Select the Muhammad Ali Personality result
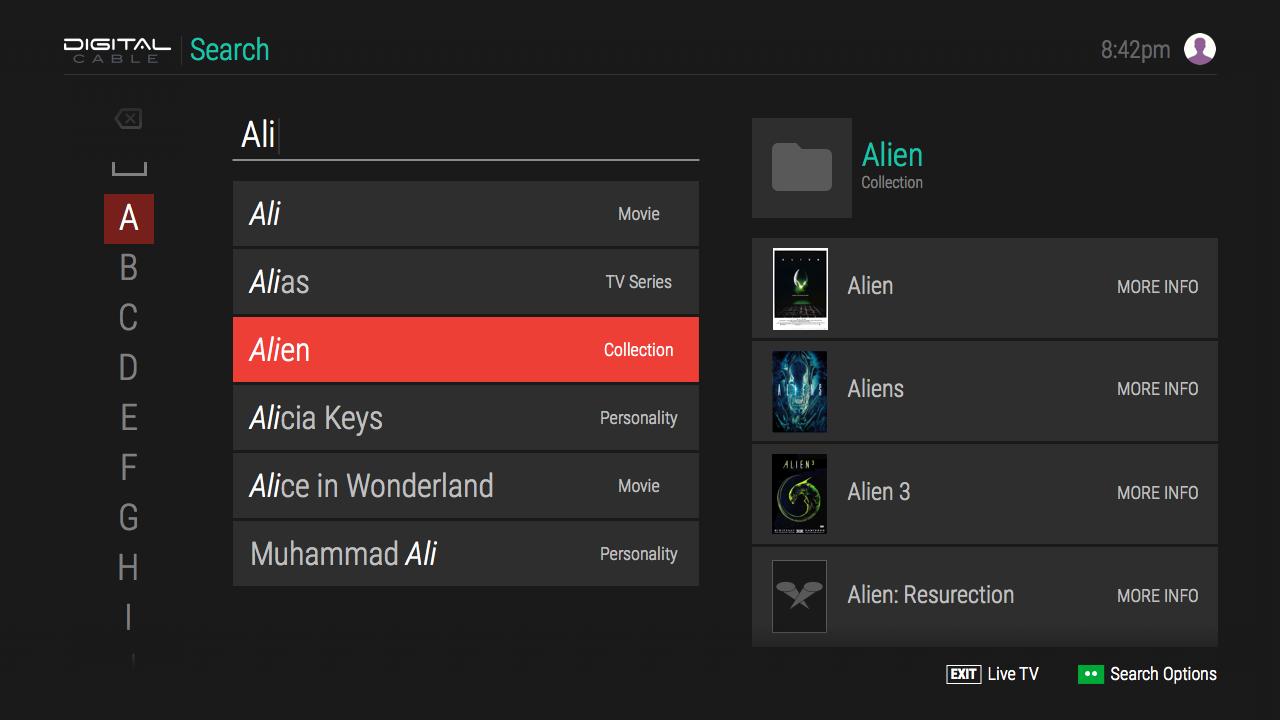 (466, 554)
